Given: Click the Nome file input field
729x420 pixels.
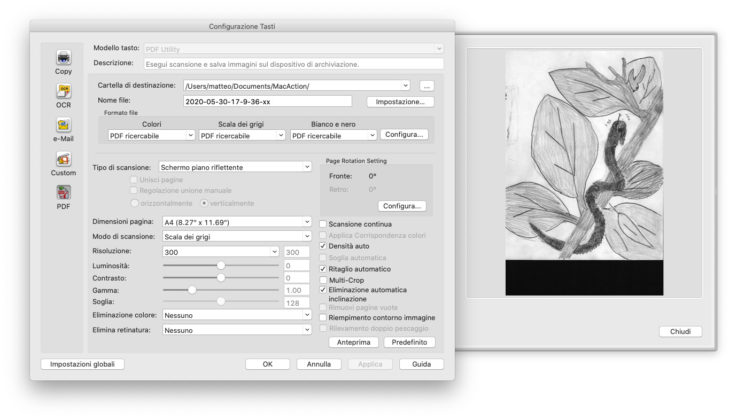Looking at the screenshot, I should pyautogui.click(x=268, y=101).
